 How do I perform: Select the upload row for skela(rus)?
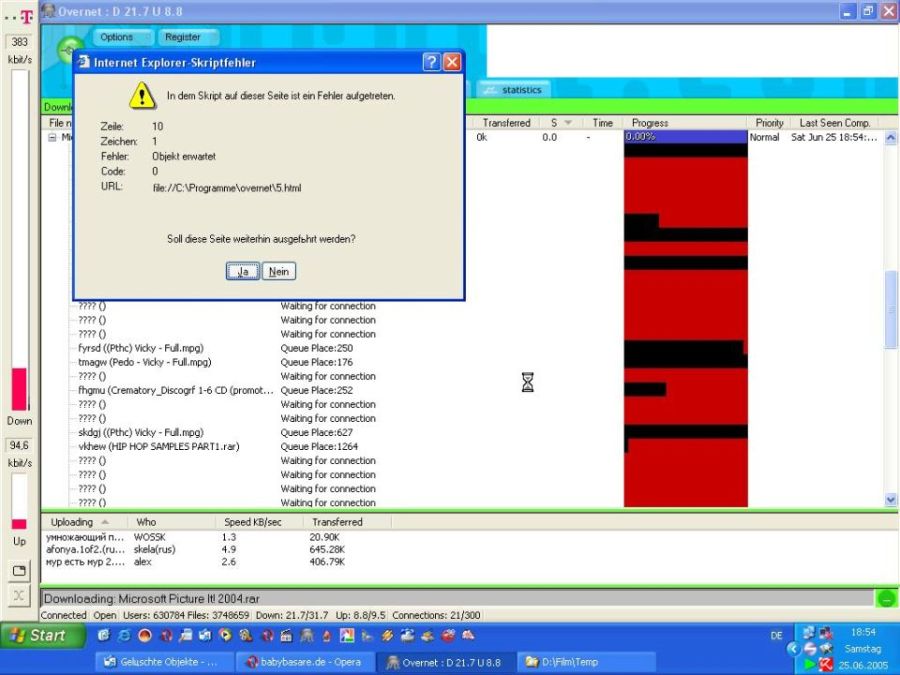point(195,549)
